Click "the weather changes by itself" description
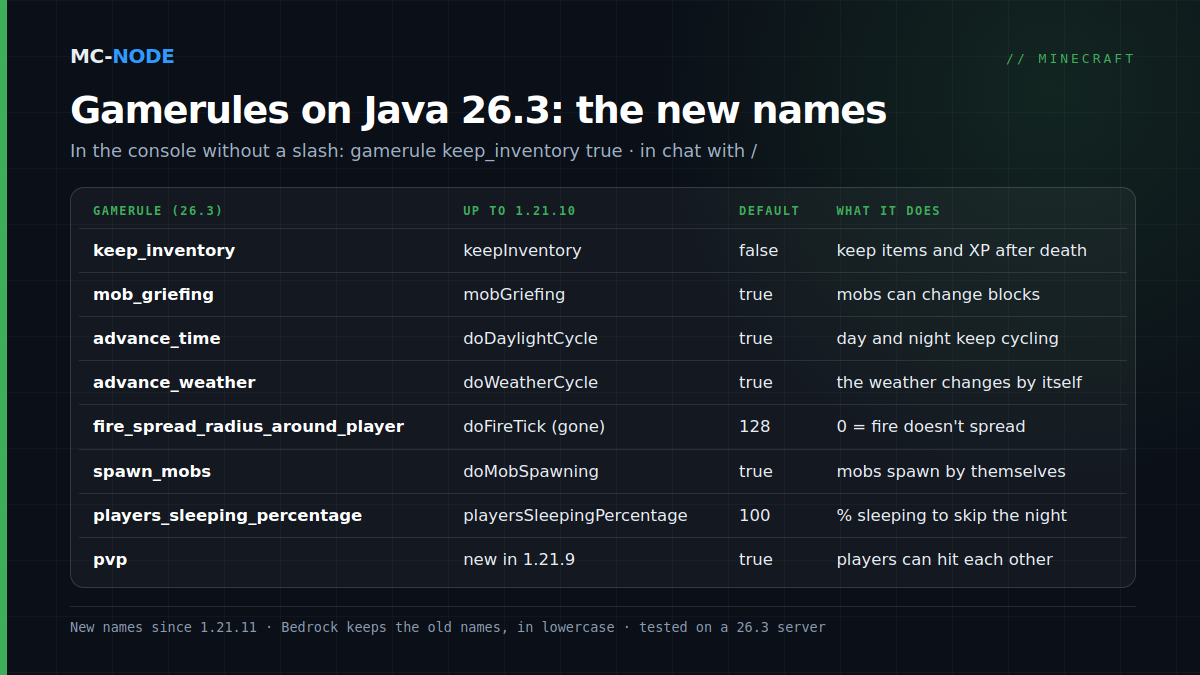This screenshot has width=1200, height=675. tap(959, 382)
